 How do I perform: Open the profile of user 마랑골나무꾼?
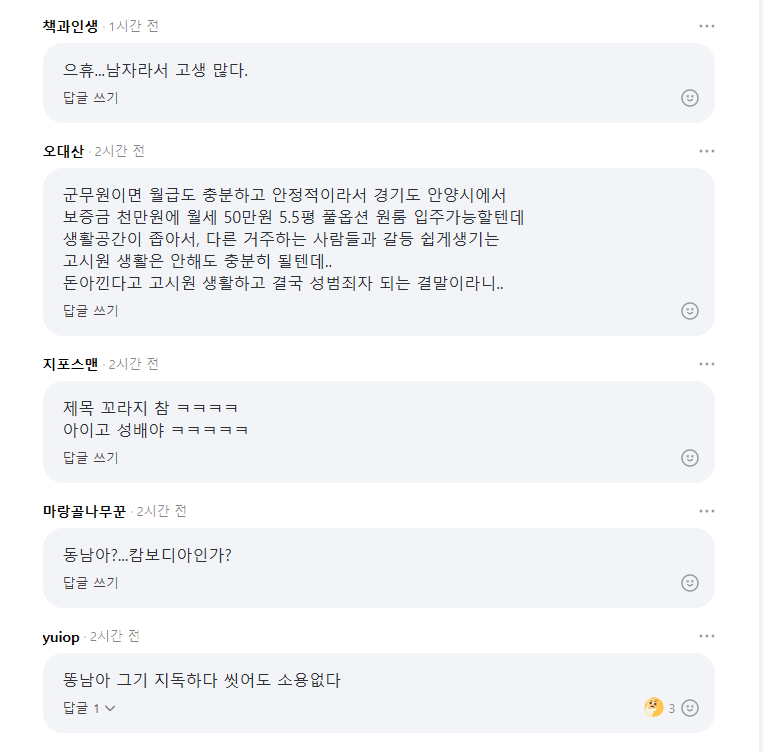(x=84, y=511)
